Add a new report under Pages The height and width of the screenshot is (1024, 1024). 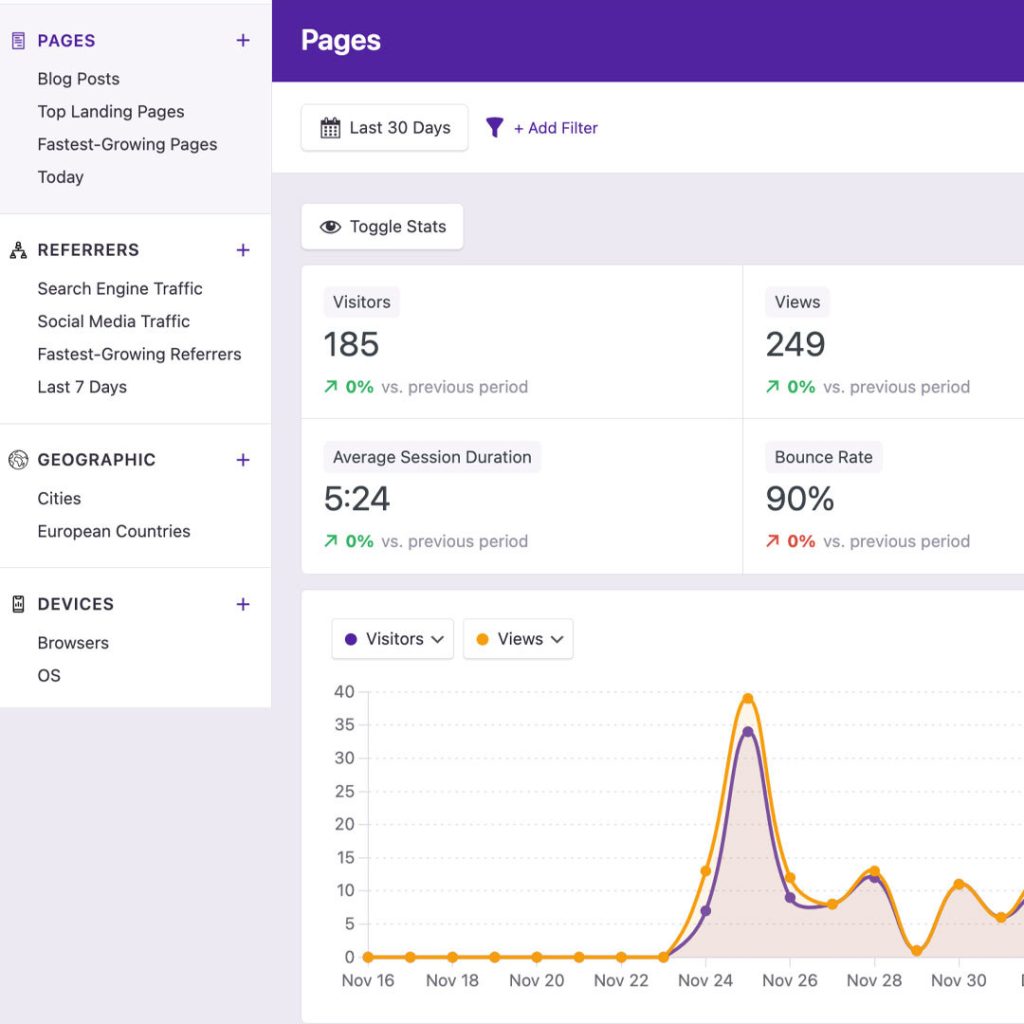click(x=243, y=41)
